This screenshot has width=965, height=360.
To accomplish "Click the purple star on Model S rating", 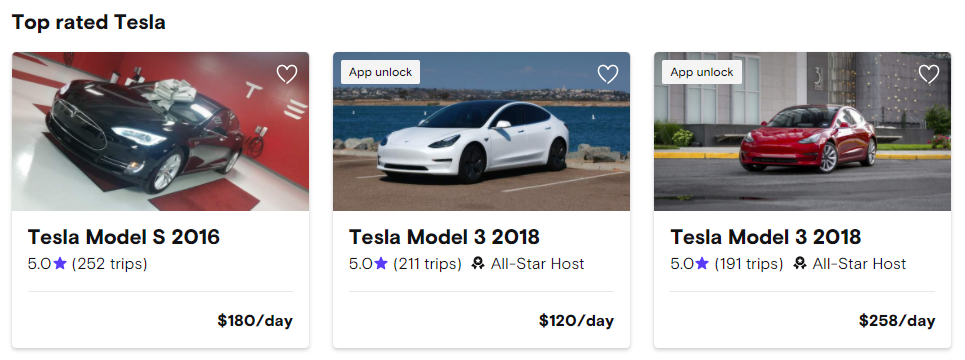I will click(x=60, y=264).
